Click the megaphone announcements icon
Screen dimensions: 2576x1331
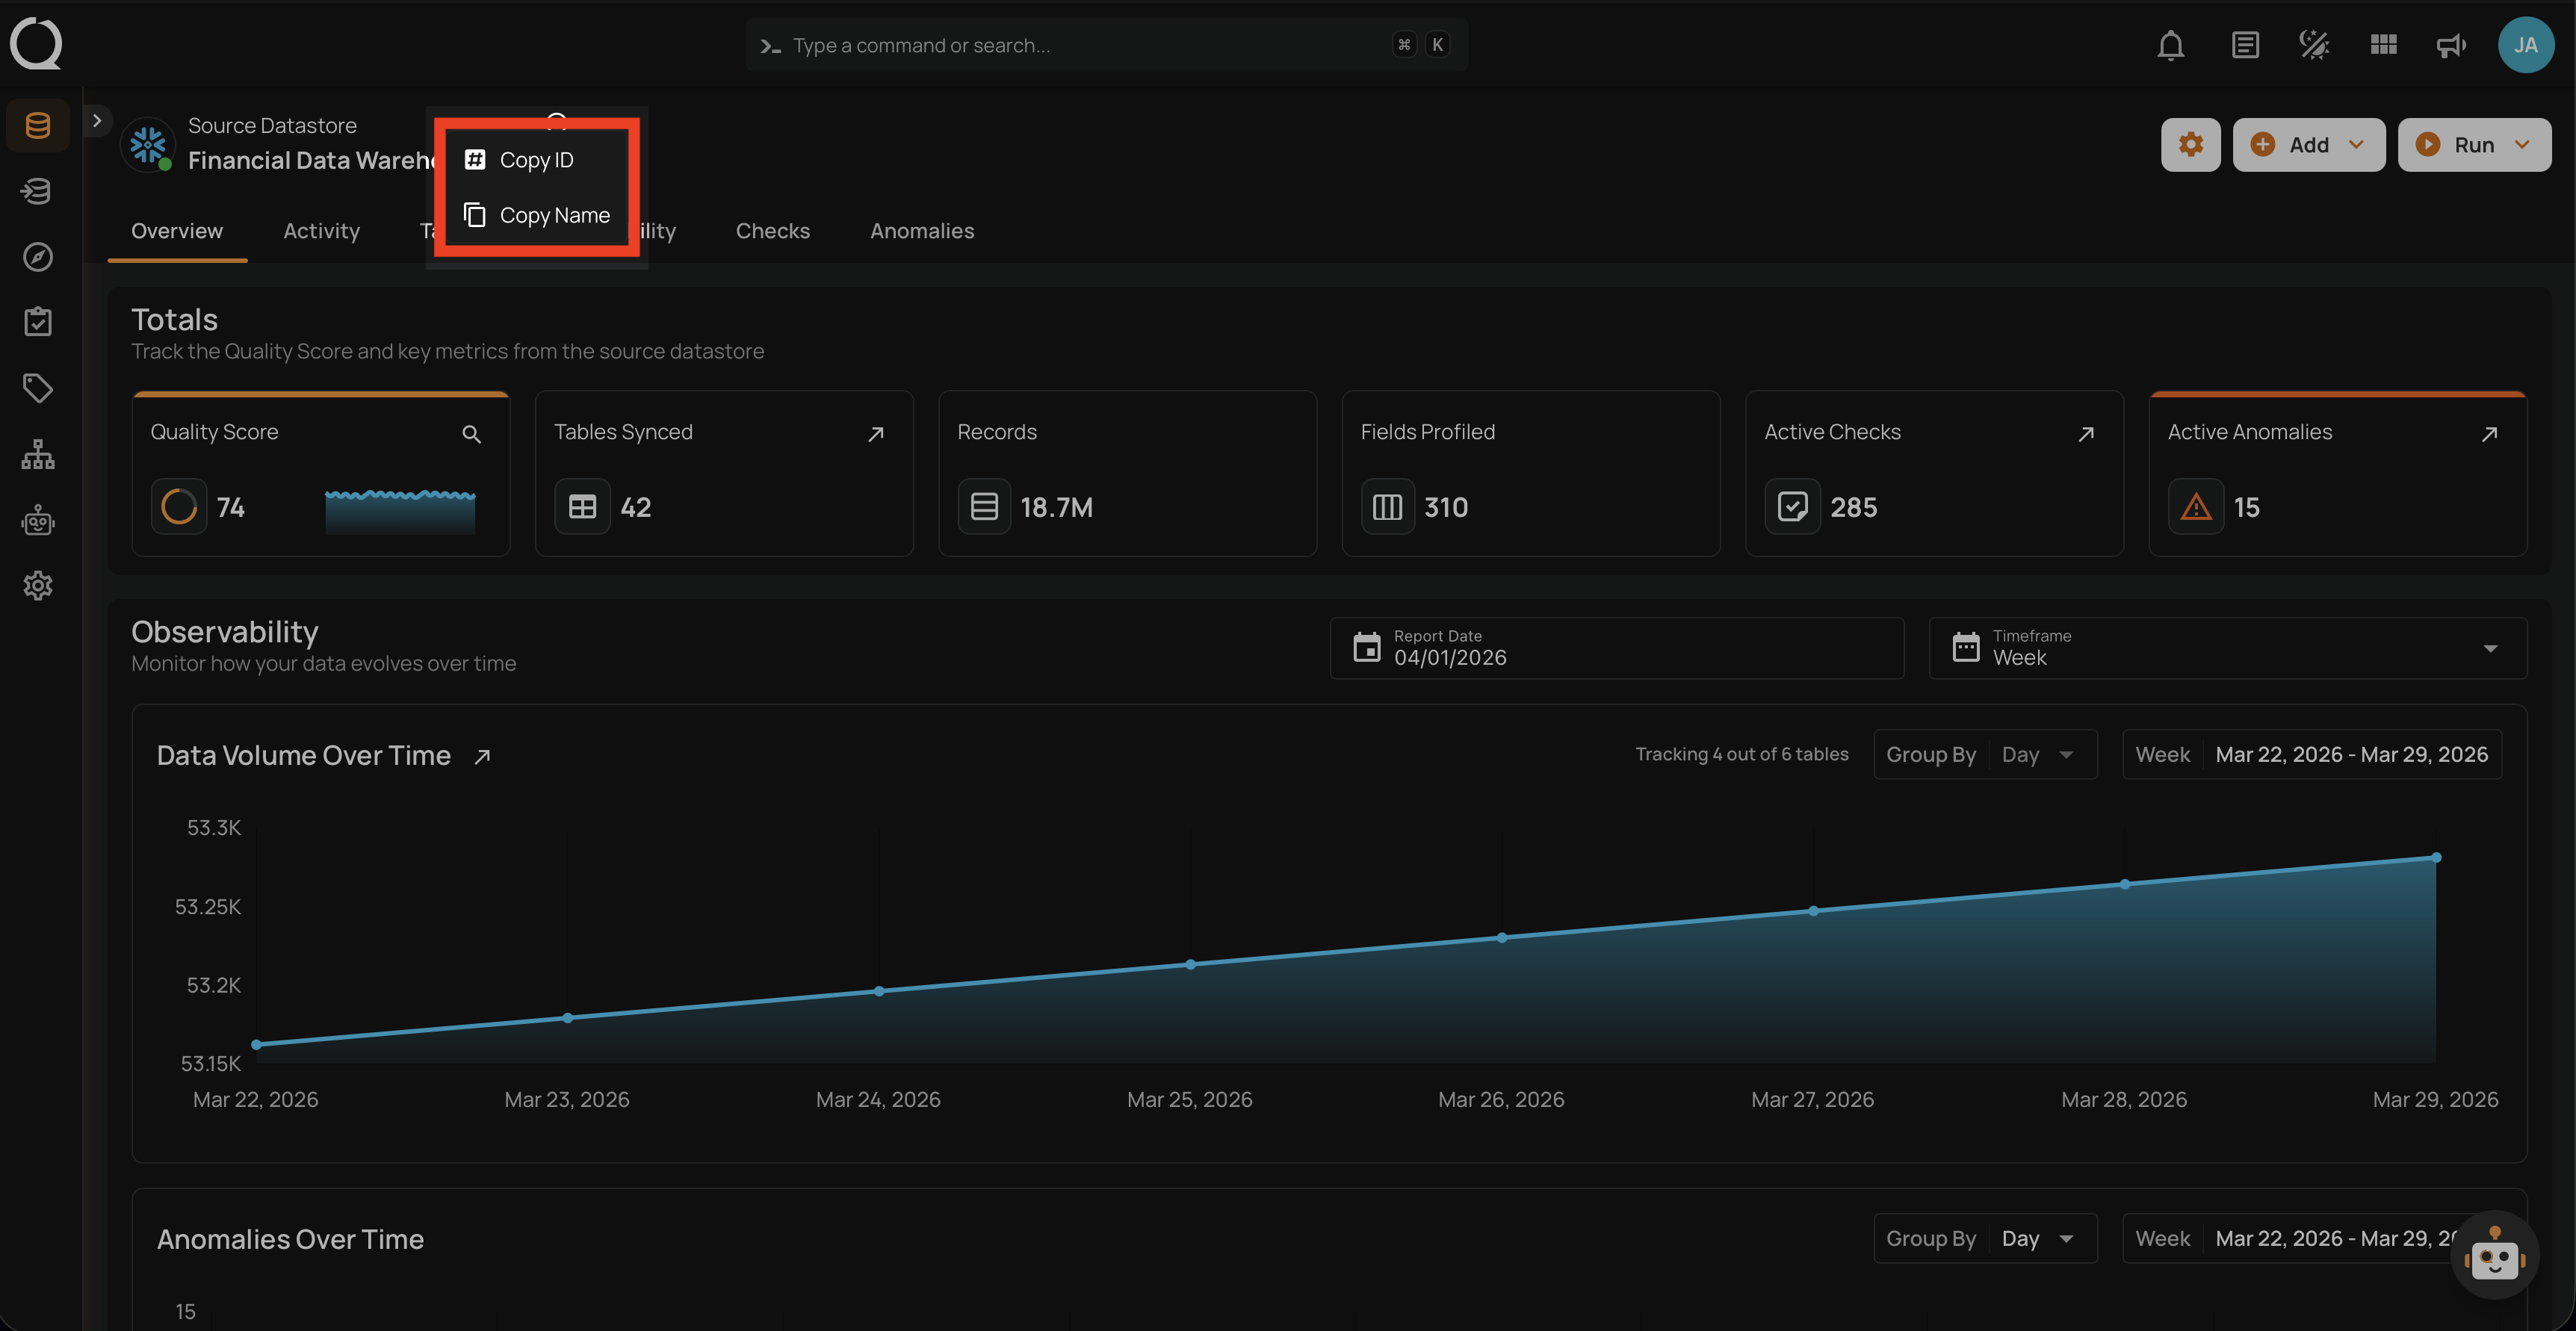pos(2450,45)
